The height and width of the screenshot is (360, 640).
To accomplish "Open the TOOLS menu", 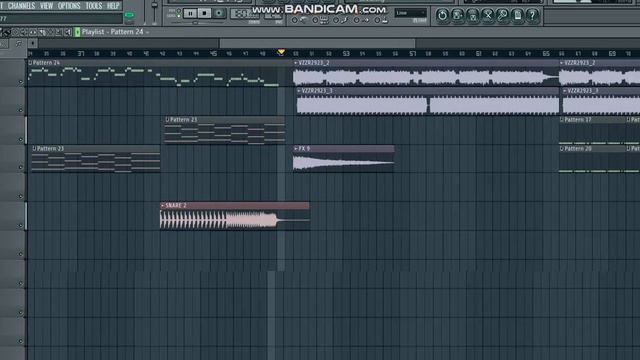I will (x=94, y=6).
